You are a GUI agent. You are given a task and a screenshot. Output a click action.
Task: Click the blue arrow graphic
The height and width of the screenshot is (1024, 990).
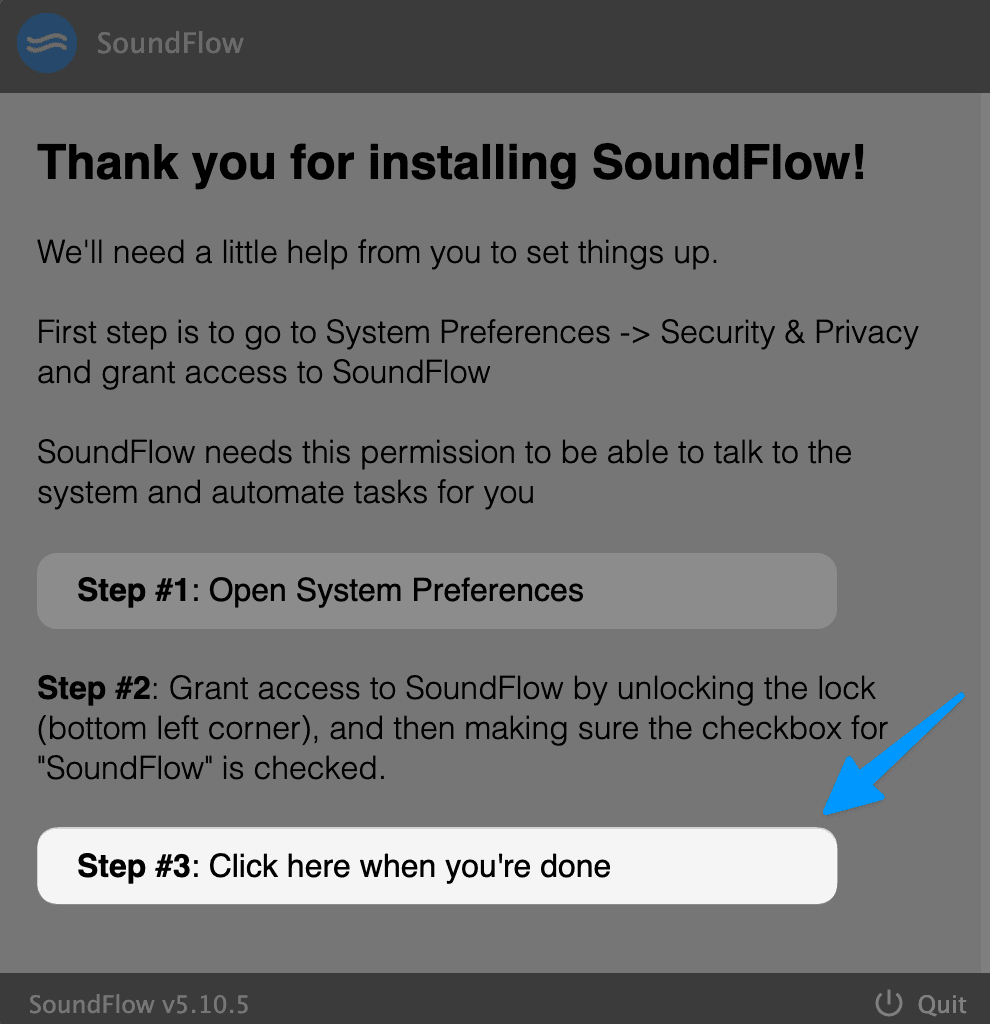coord(893,755)
